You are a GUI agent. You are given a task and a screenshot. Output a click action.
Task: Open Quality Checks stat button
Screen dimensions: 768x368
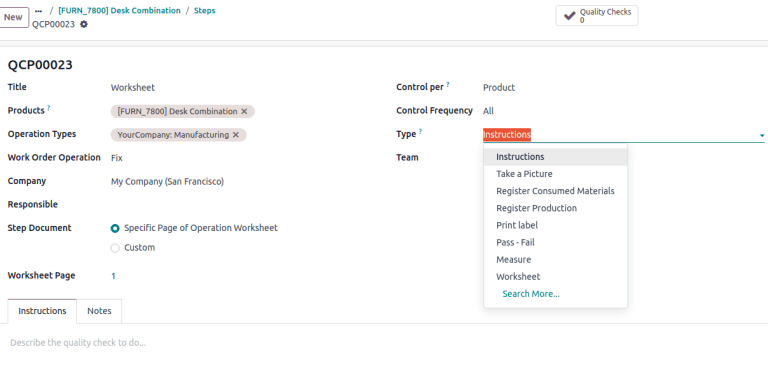click(597, 16)
